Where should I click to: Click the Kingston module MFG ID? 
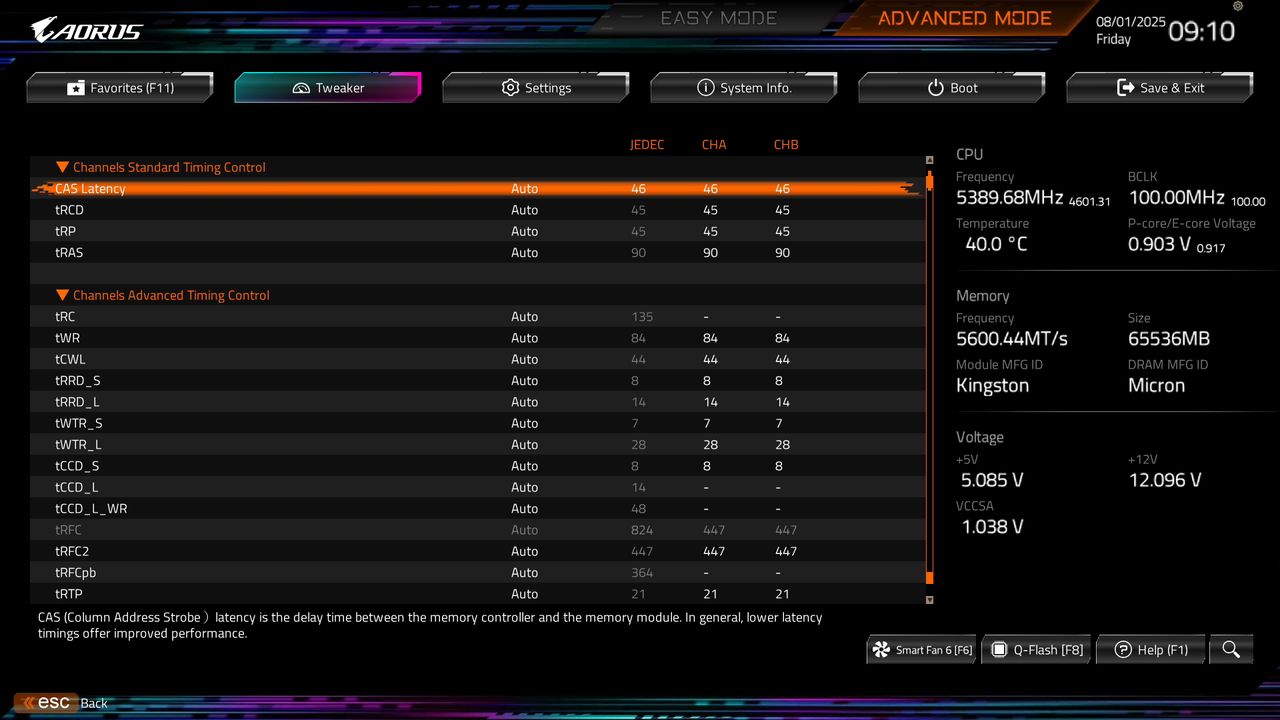(992, 386)
